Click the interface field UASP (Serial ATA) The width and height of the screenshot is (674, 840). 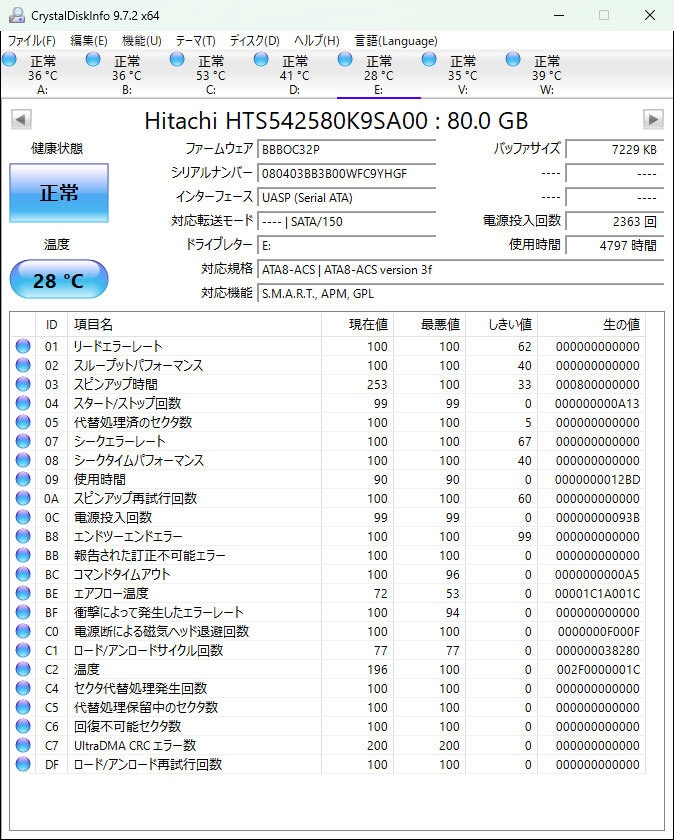click(346, 198)
